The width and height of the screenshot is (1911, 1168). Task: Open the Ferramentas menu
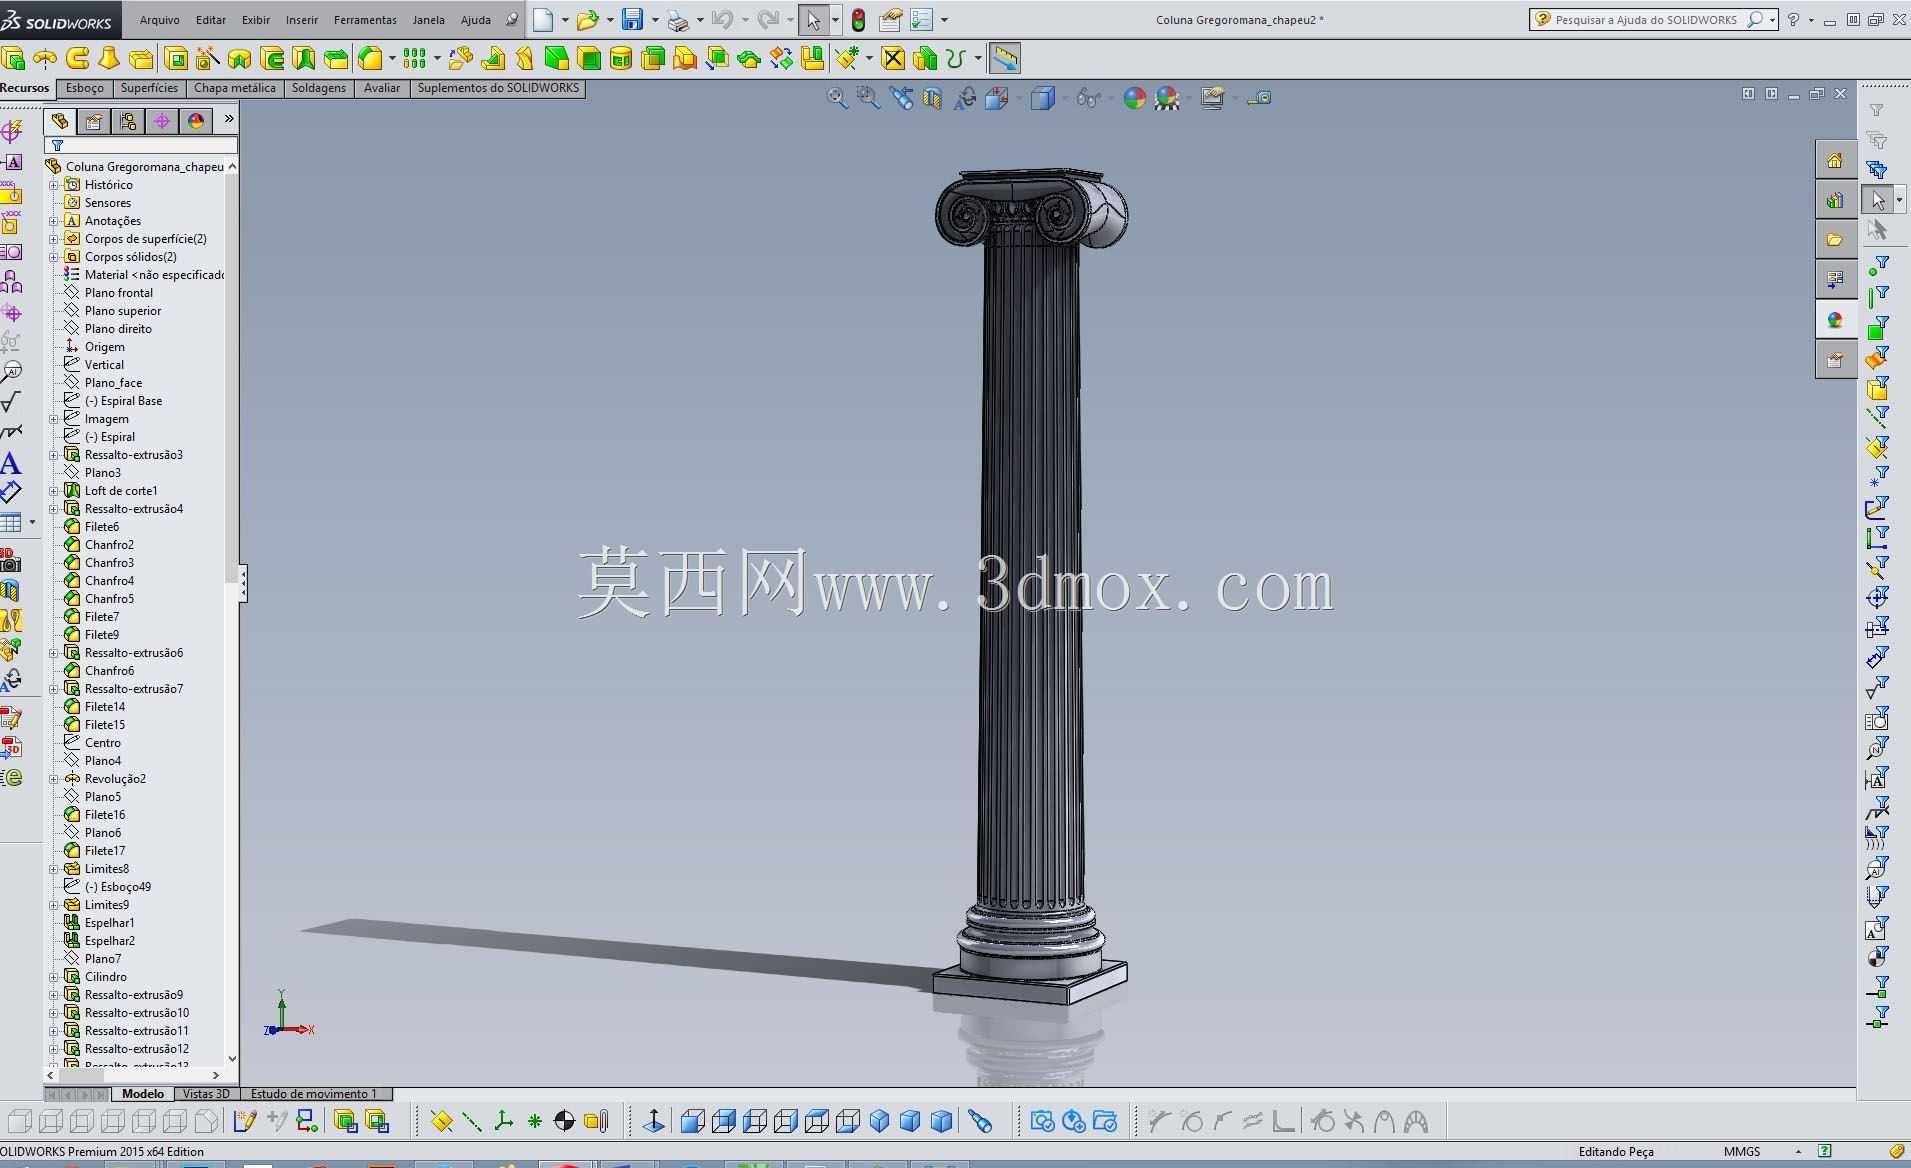(365, 20)
